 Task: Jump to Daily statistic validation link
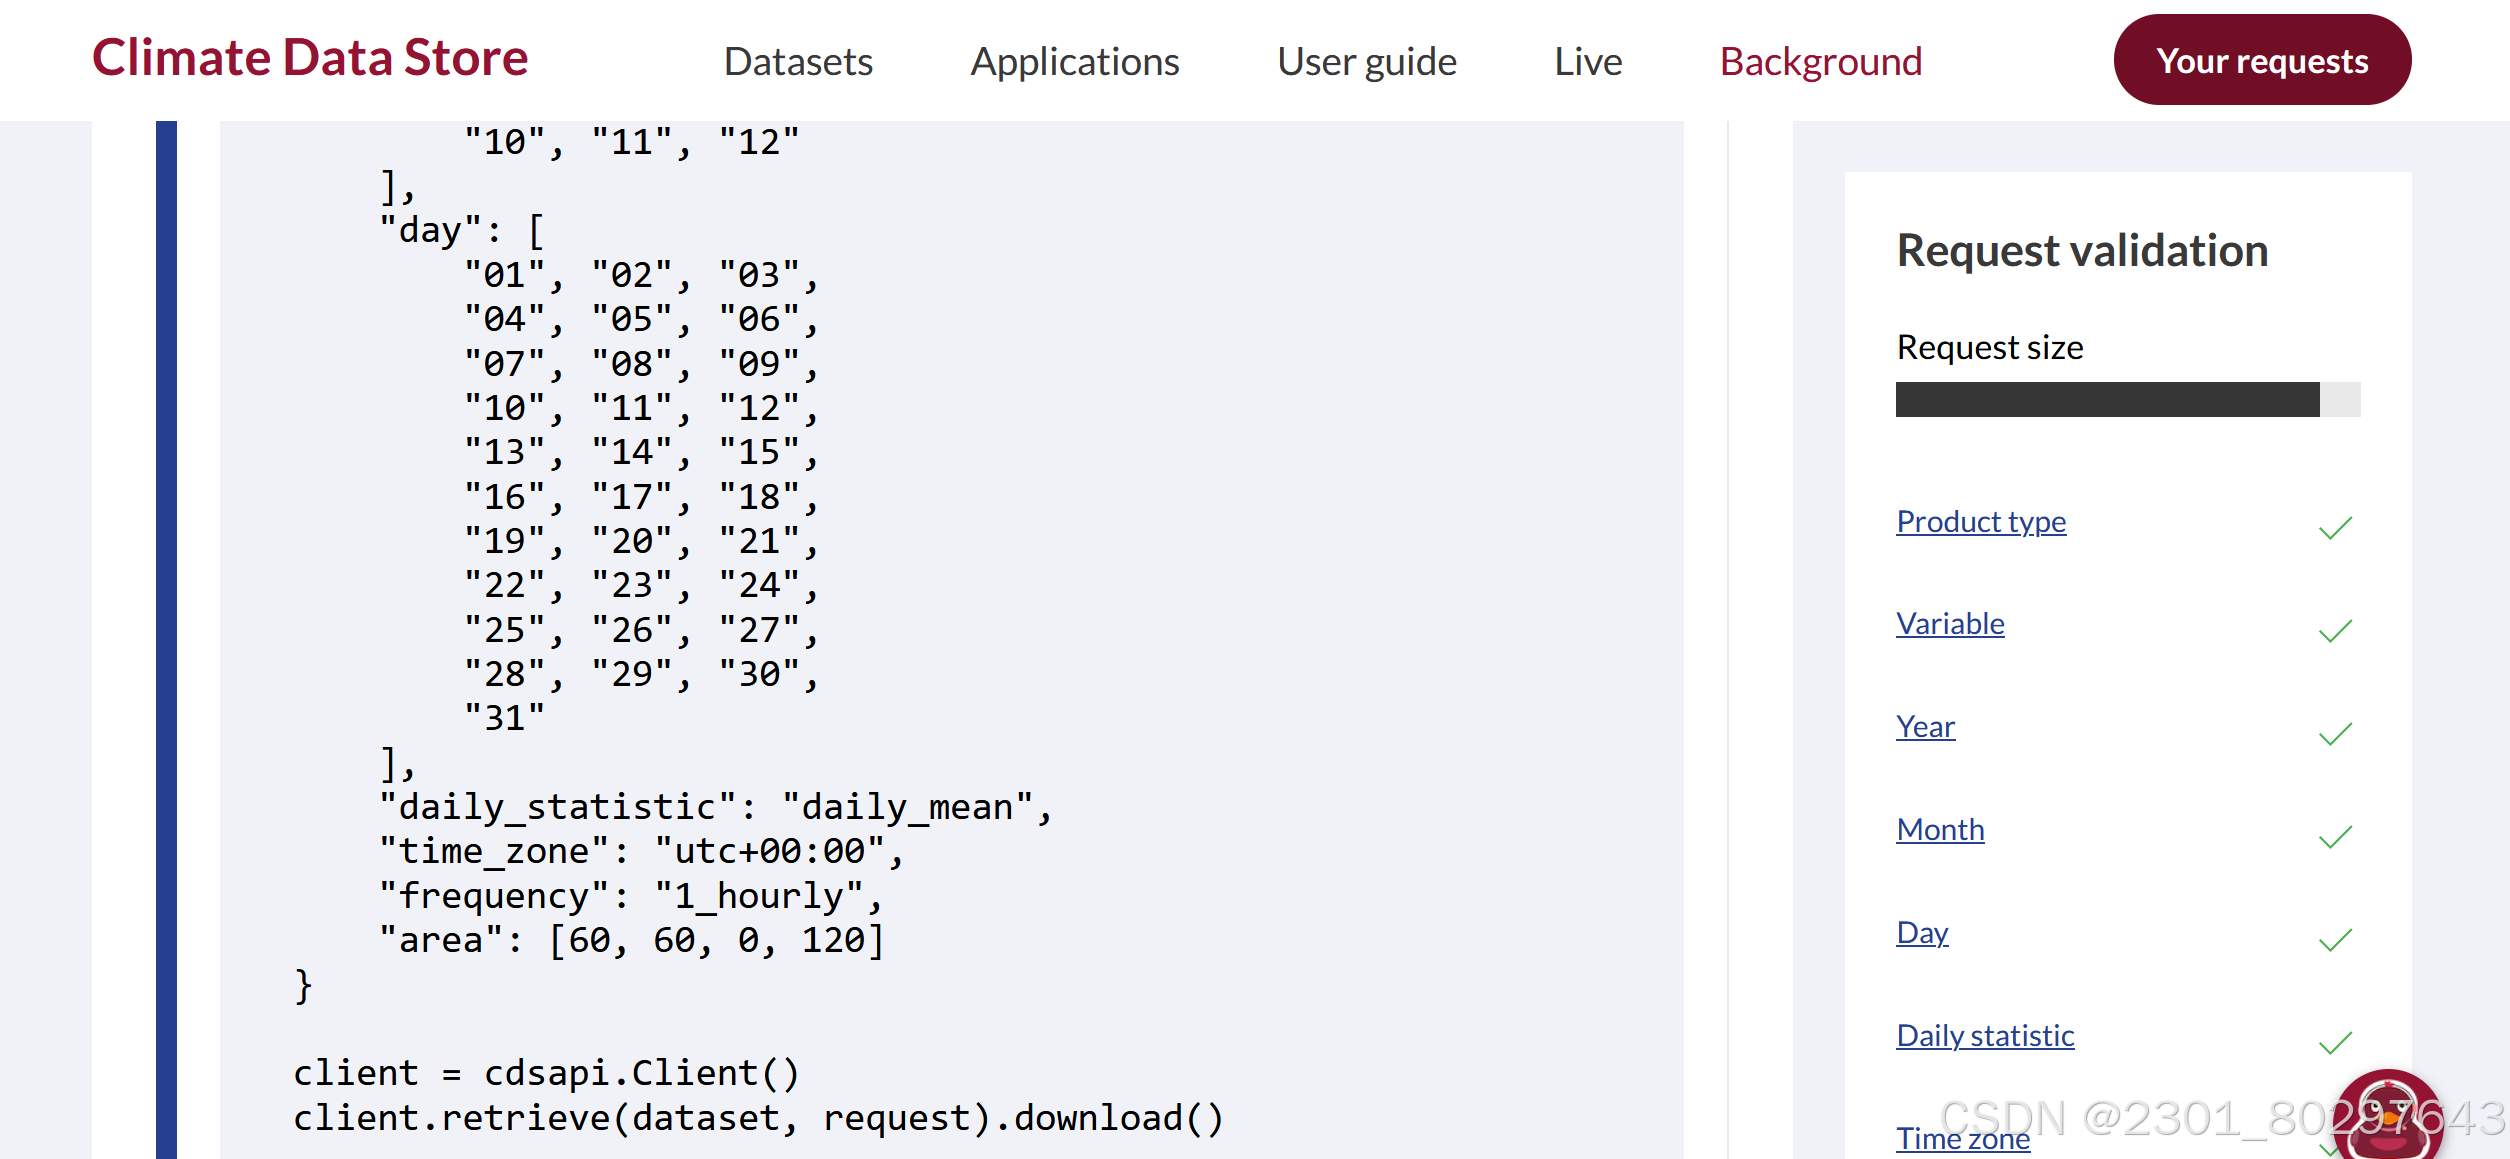pyautogui.click(x=1985, y=1036)
